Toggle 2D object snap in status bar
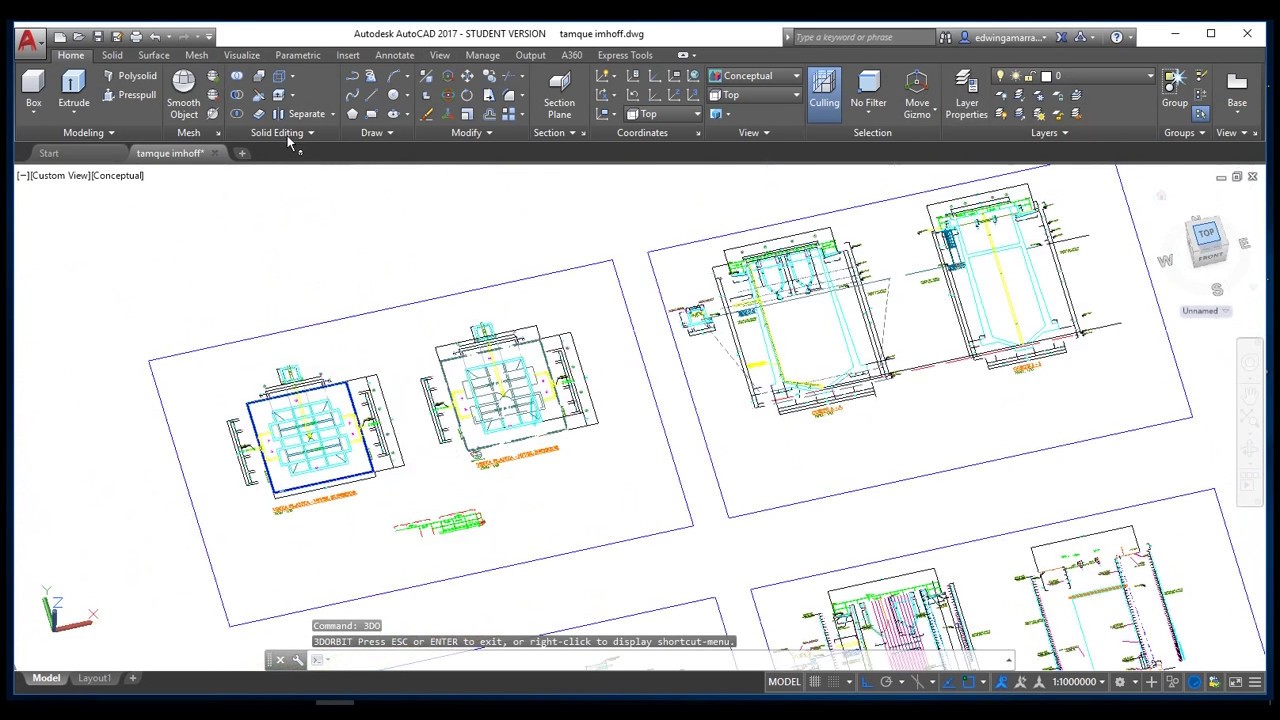Screen dimensions: 1280x720 click(967, 682)
